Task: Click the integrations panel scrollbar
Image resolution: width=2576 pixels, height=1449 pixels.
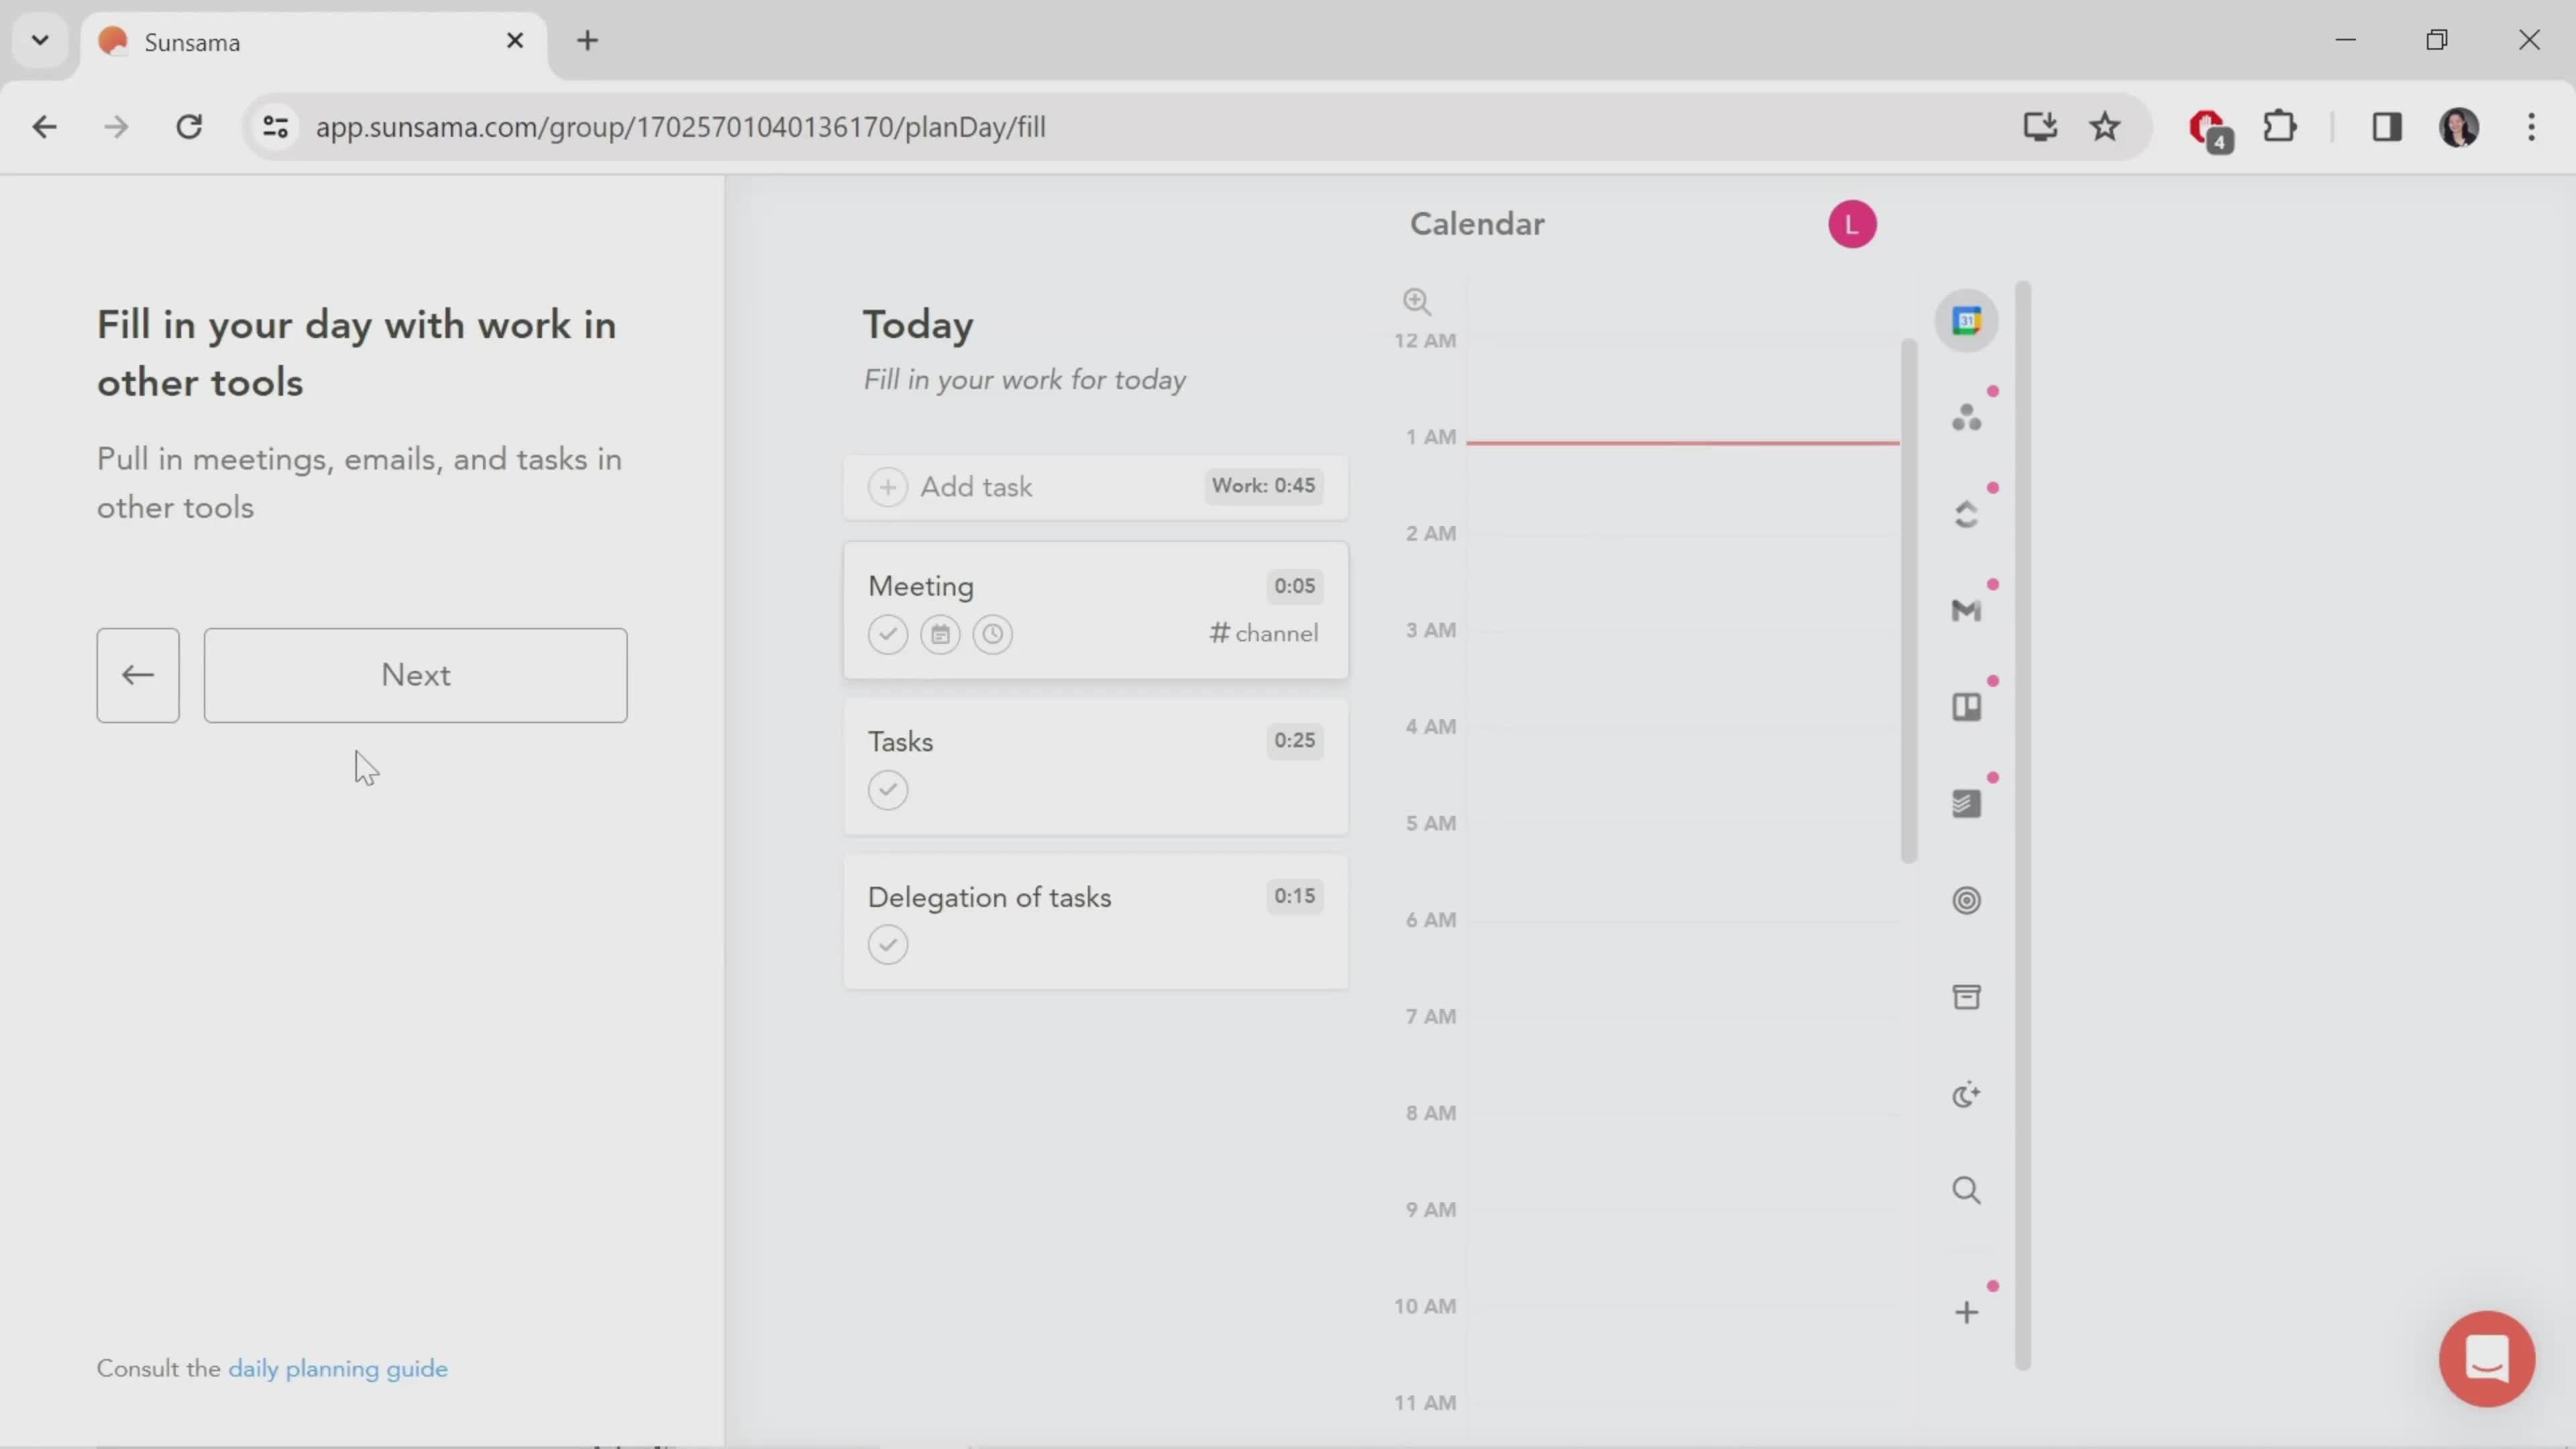Action: coord(2022,825)
